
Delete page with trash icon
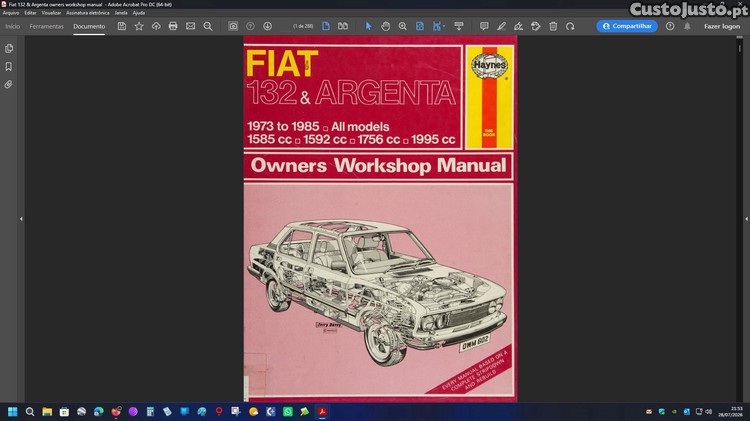[x=553, y=26]
